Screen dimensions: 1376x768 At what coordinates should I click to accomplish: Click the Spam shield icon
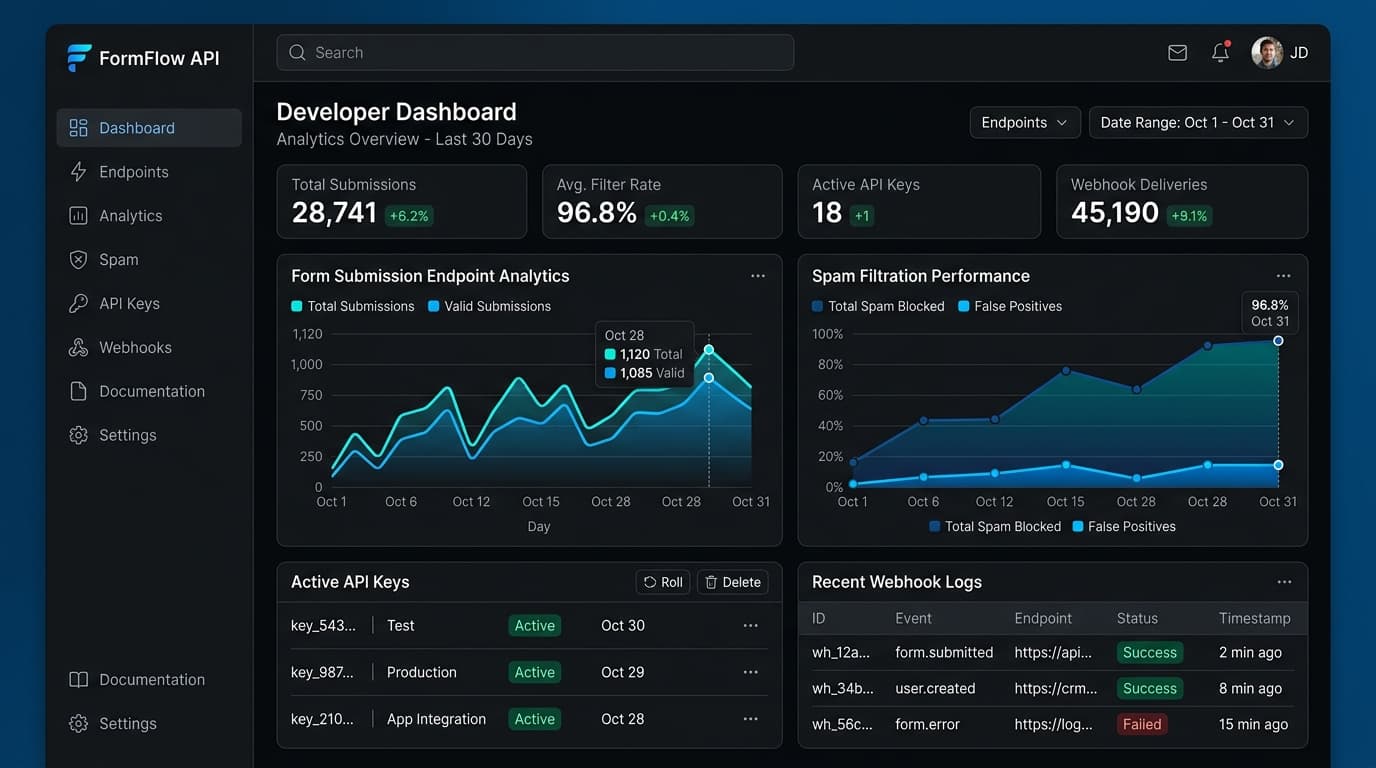(x=78, y=260)
